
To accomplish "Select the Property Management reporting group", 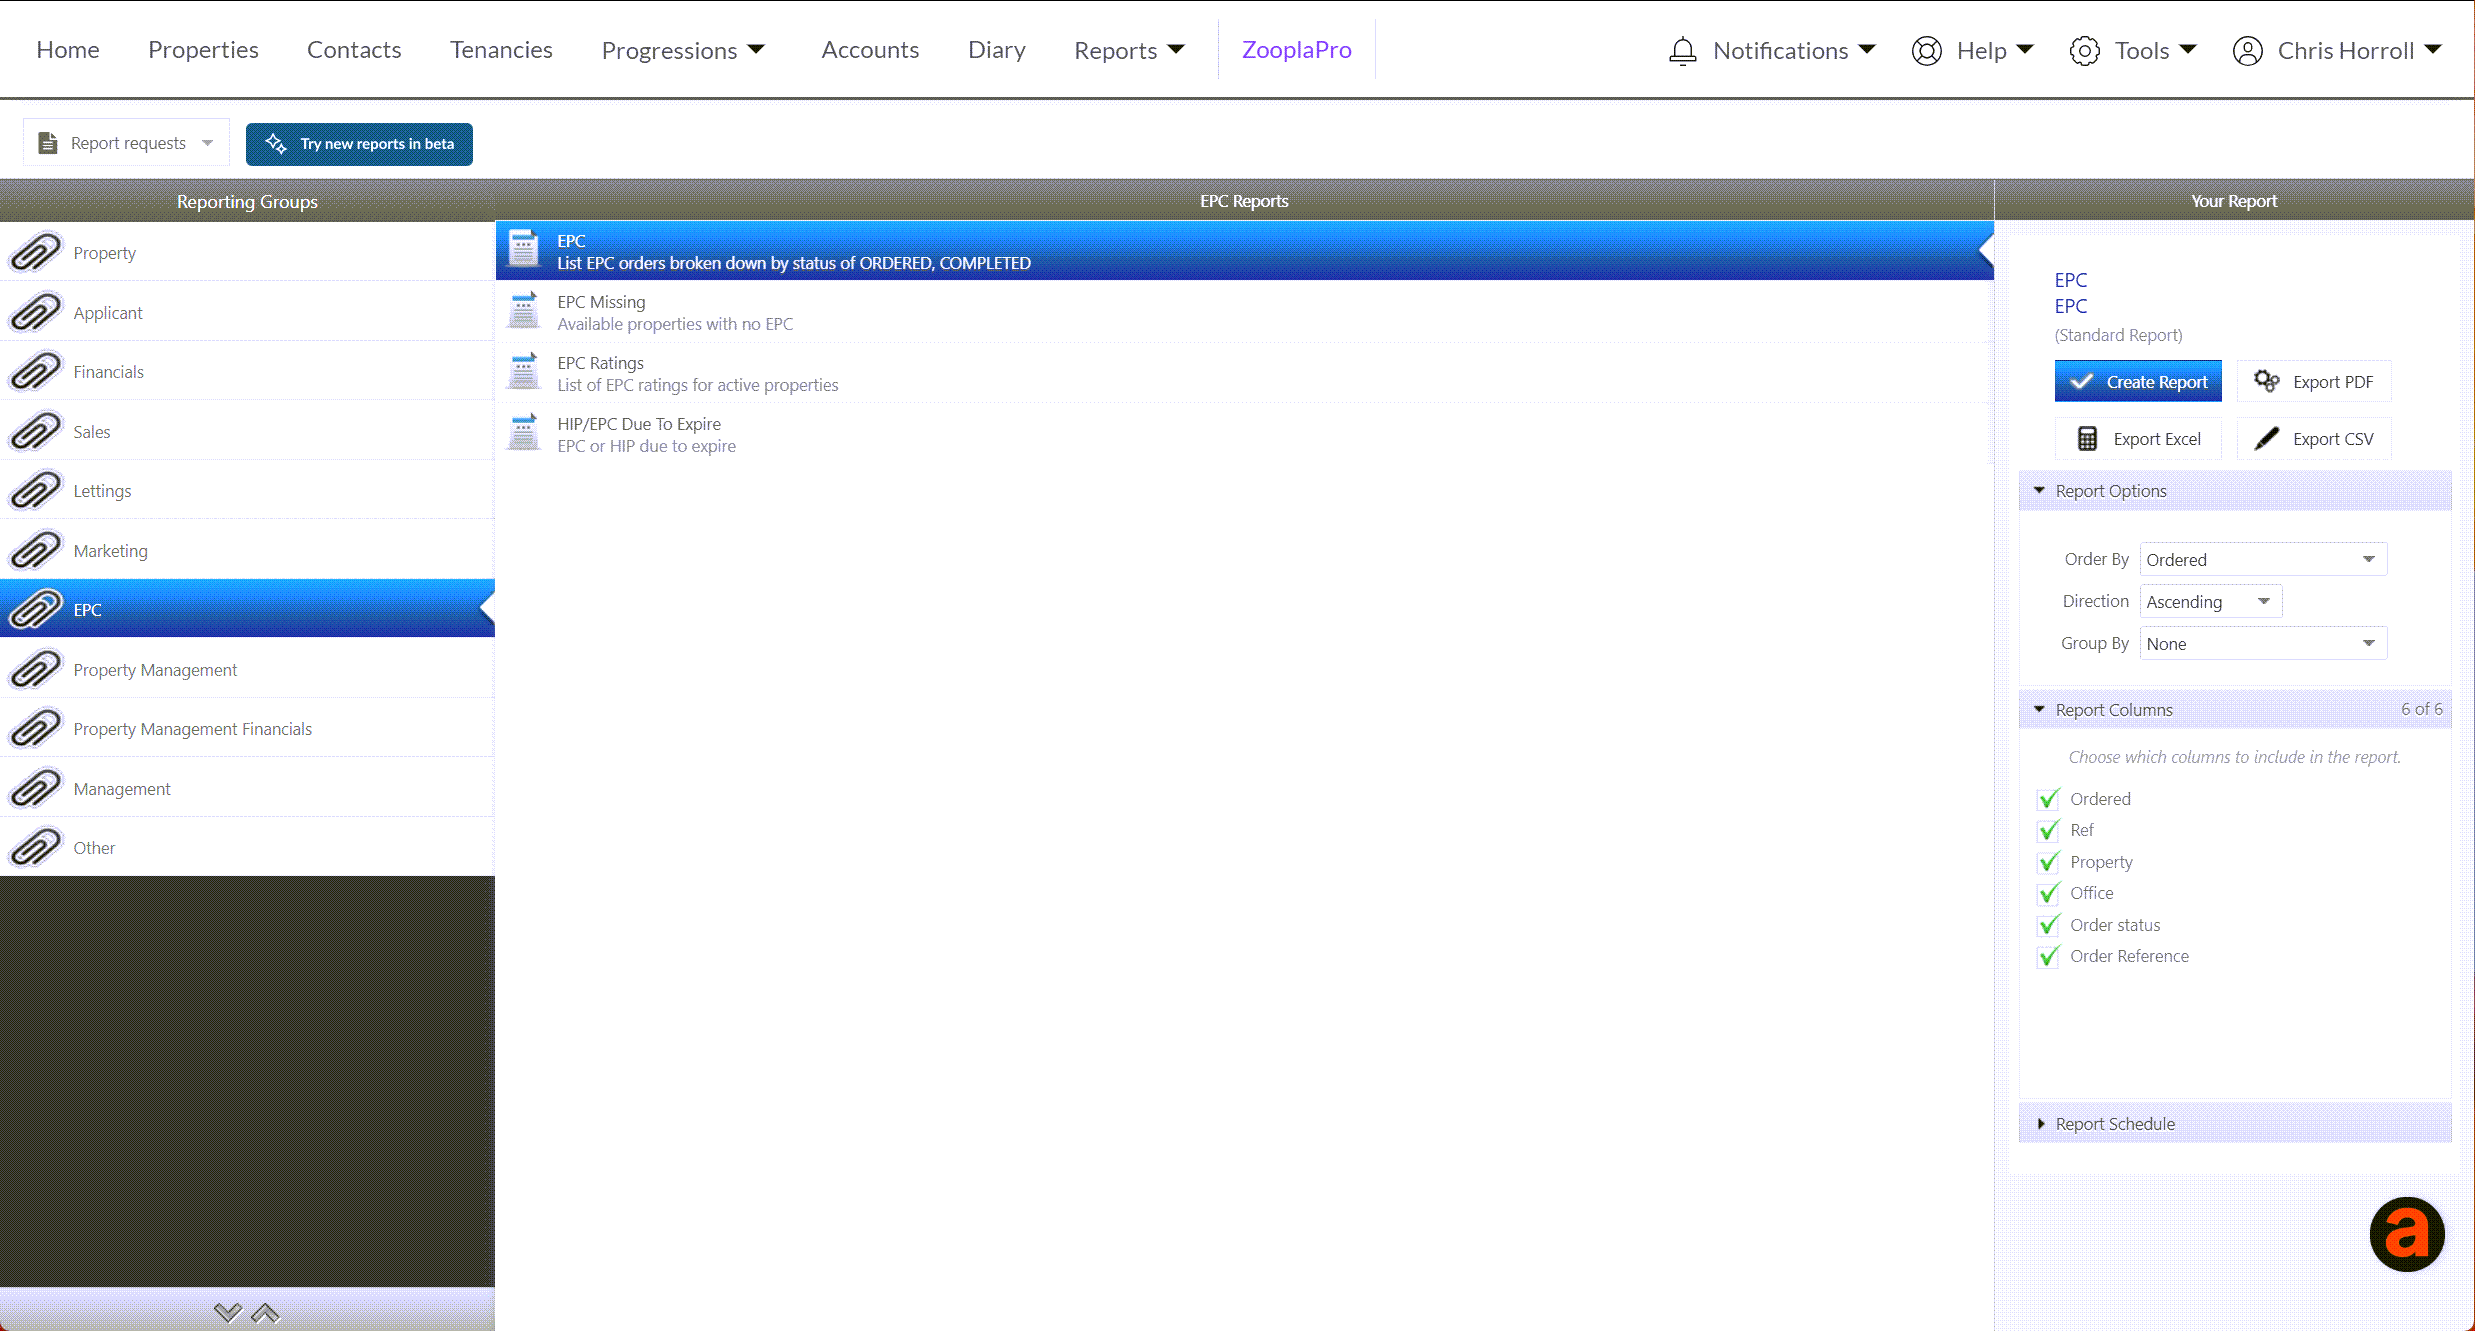I will coord(247,669).
